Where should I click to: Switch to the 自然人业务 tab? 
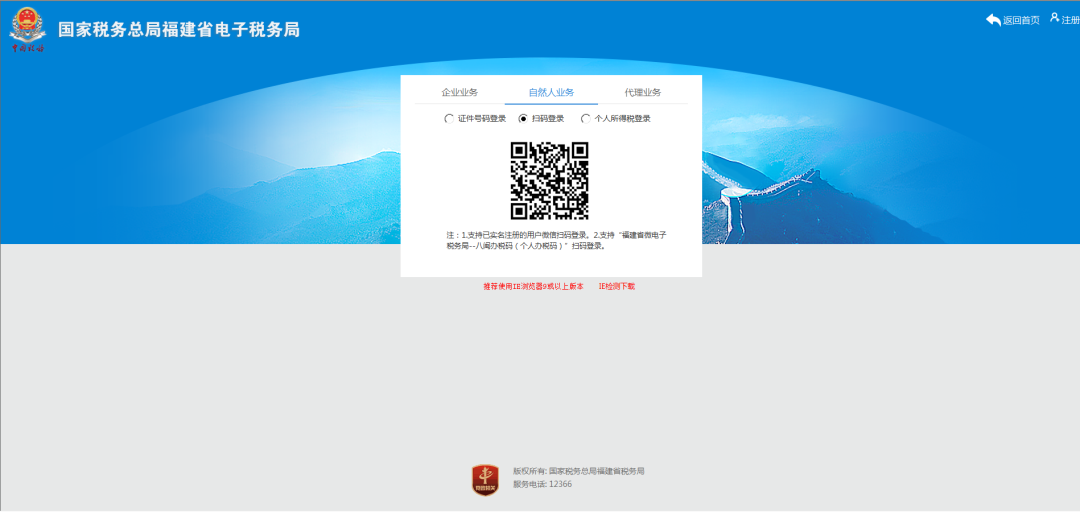[551, 92]
